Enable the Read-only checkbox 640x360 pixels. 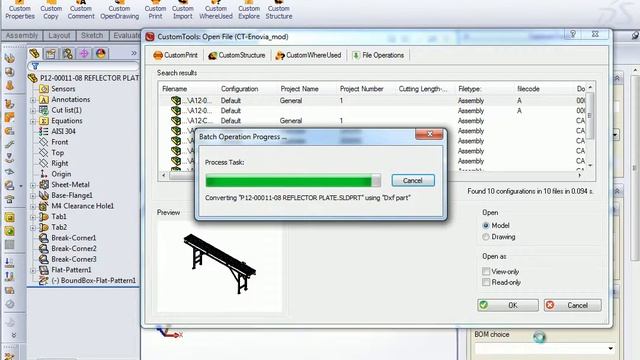click(486, 282)
